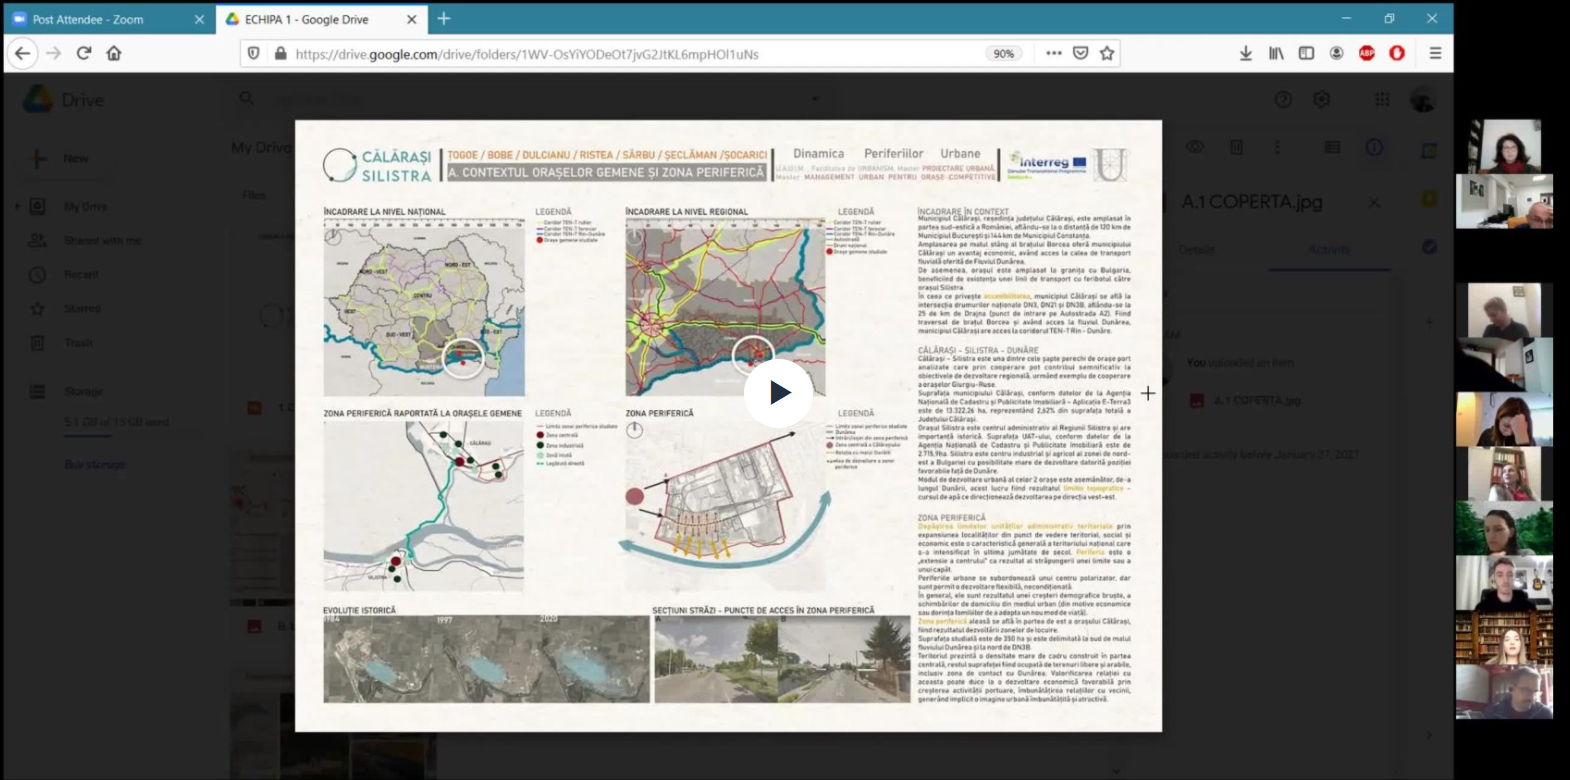The width and height of the screenshot is (1570, 780).
Task: Open the Drive Help icon
Action: [x=1283, y=99]
